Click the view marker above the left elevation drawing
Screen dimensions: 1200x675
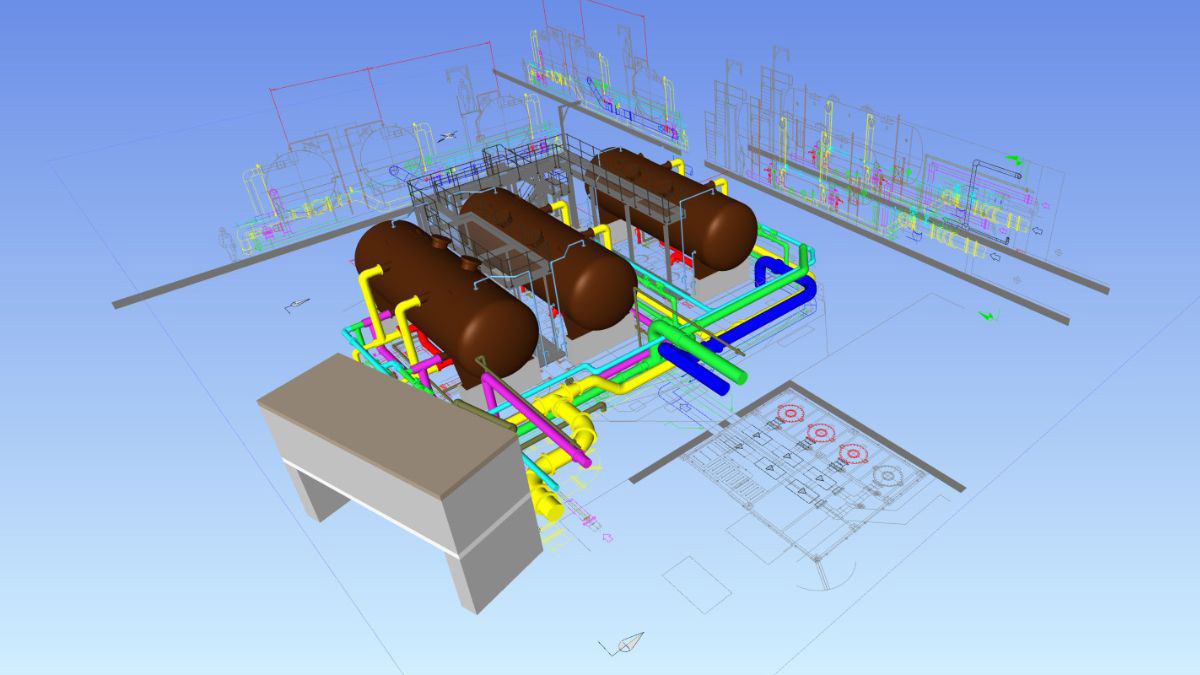[449, 135]
